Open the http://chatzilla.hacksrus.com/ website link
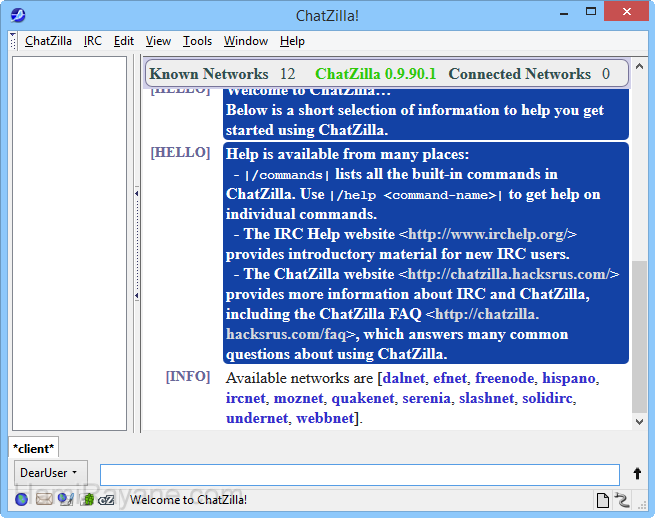Screen dimensions: 655x518 point(509,274)
